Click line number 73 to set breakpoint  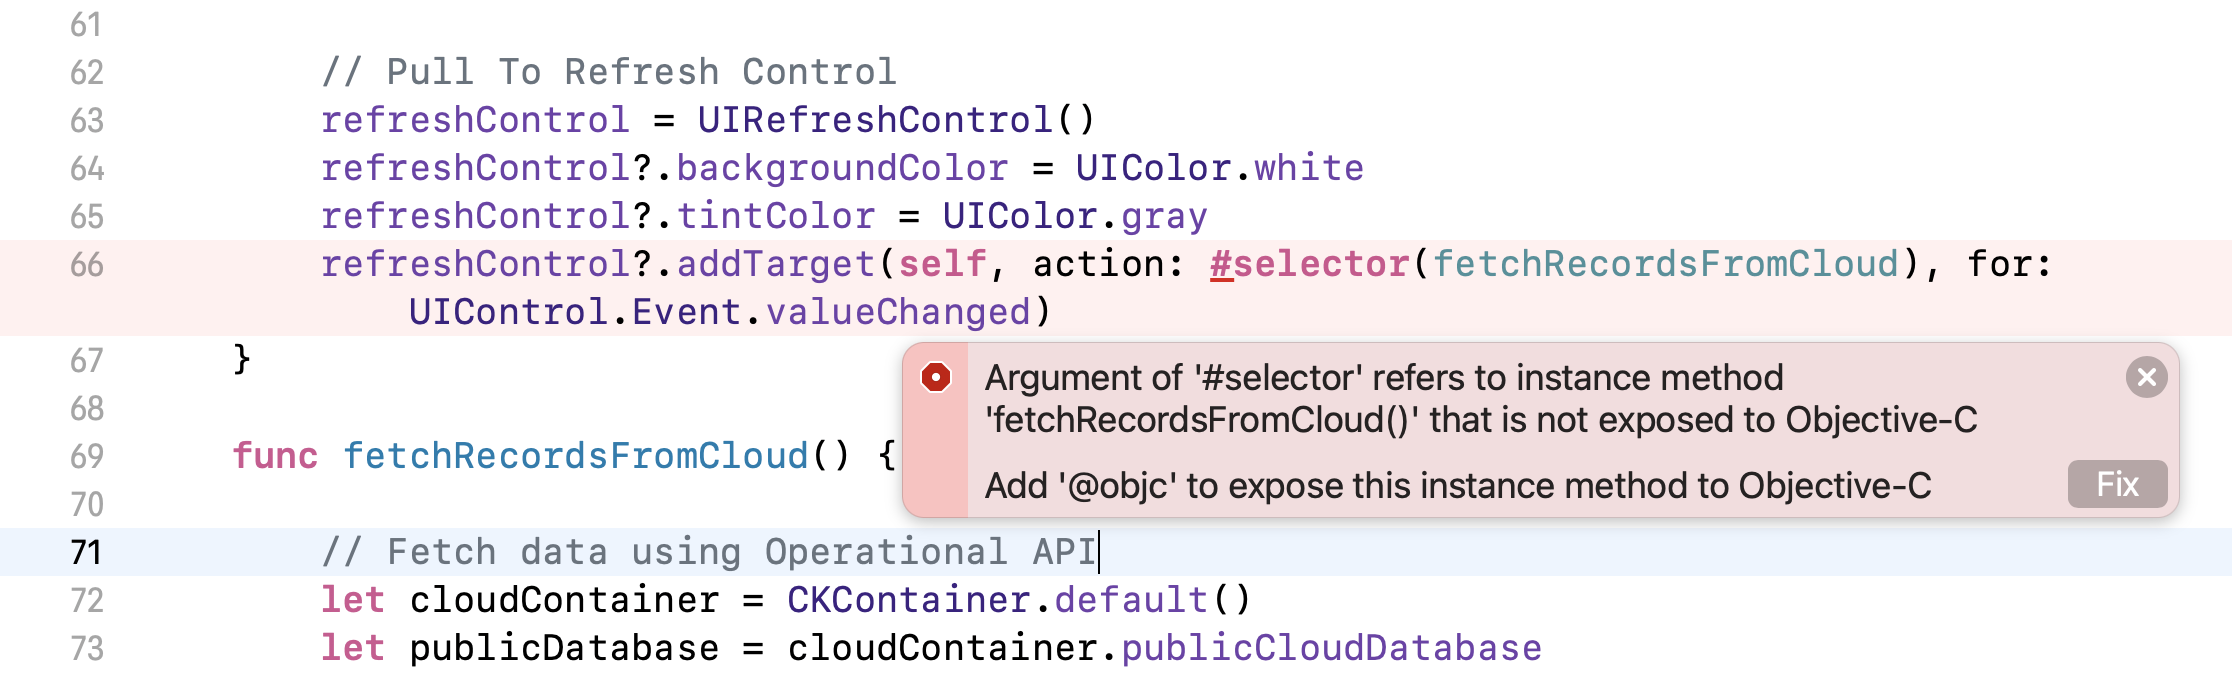85,647
